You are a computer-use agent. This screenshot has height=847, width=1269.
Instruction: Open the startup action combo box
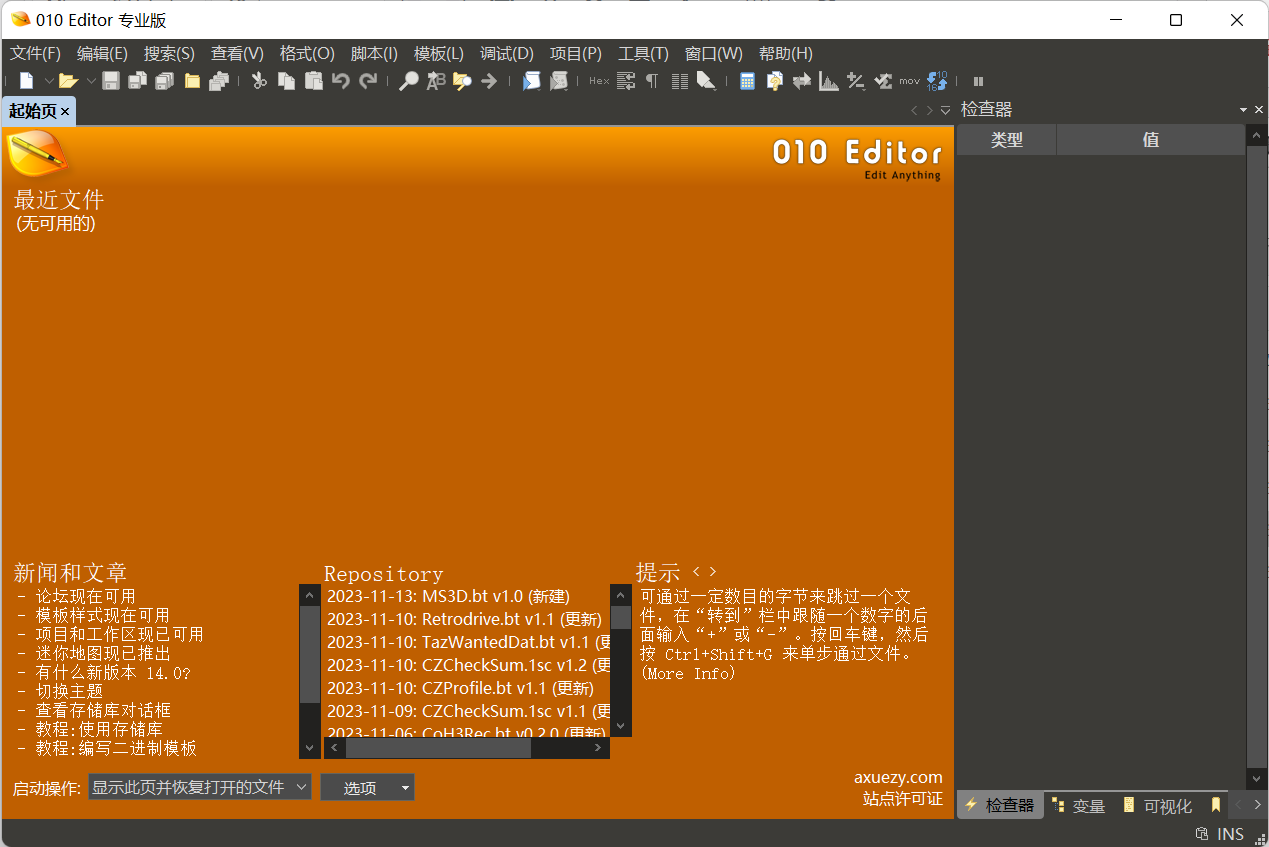click(x=200, y=787)
